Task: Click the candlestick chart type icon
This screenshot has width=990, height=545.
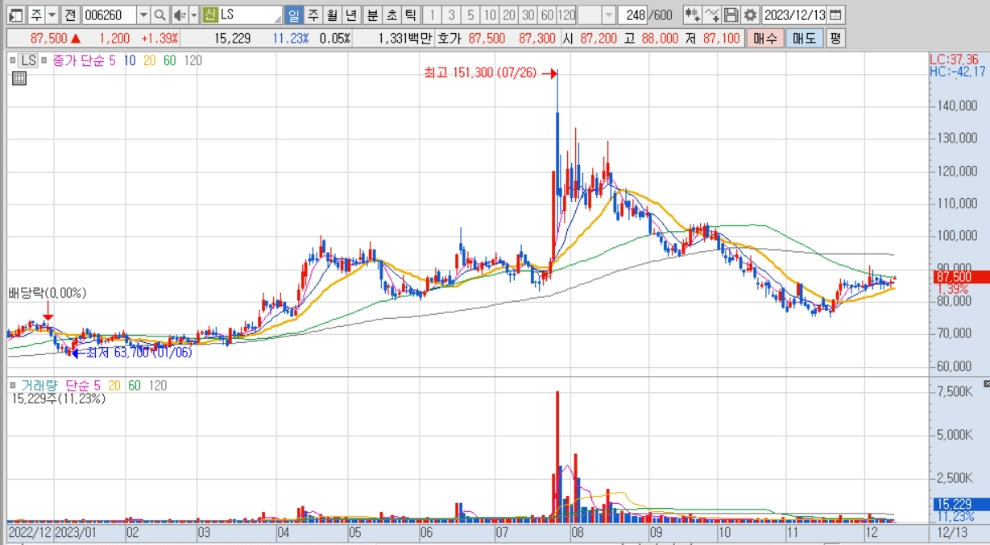Action: (x=692, y=15)
